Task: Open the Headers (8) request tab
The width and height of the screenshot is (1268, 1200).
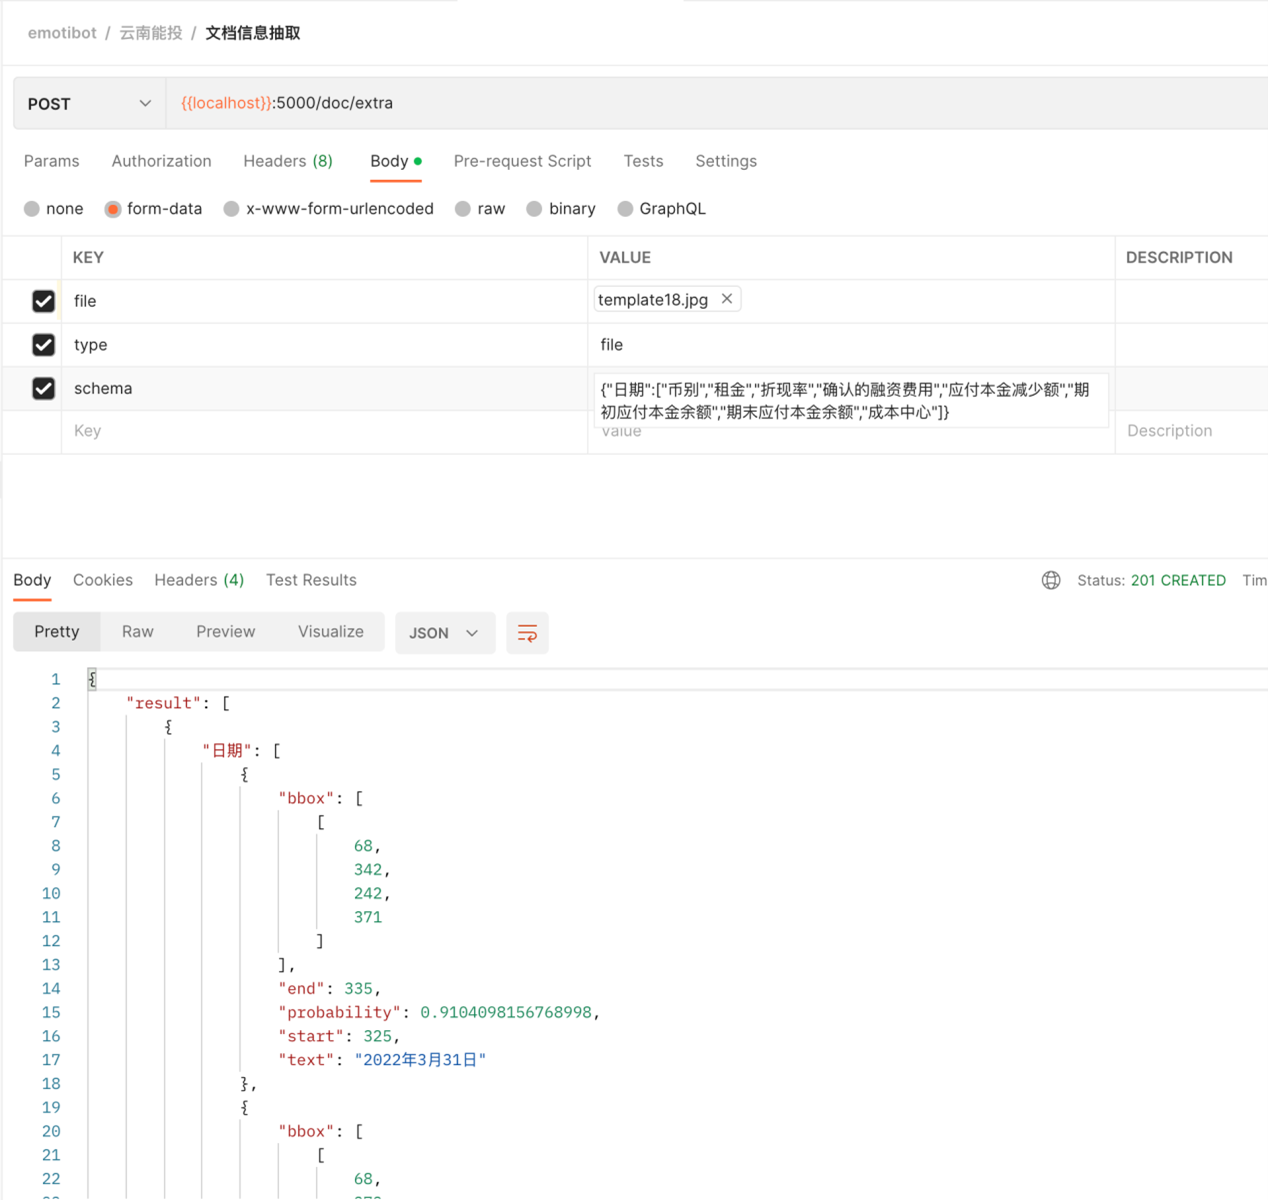Action: tap(288, 161)
